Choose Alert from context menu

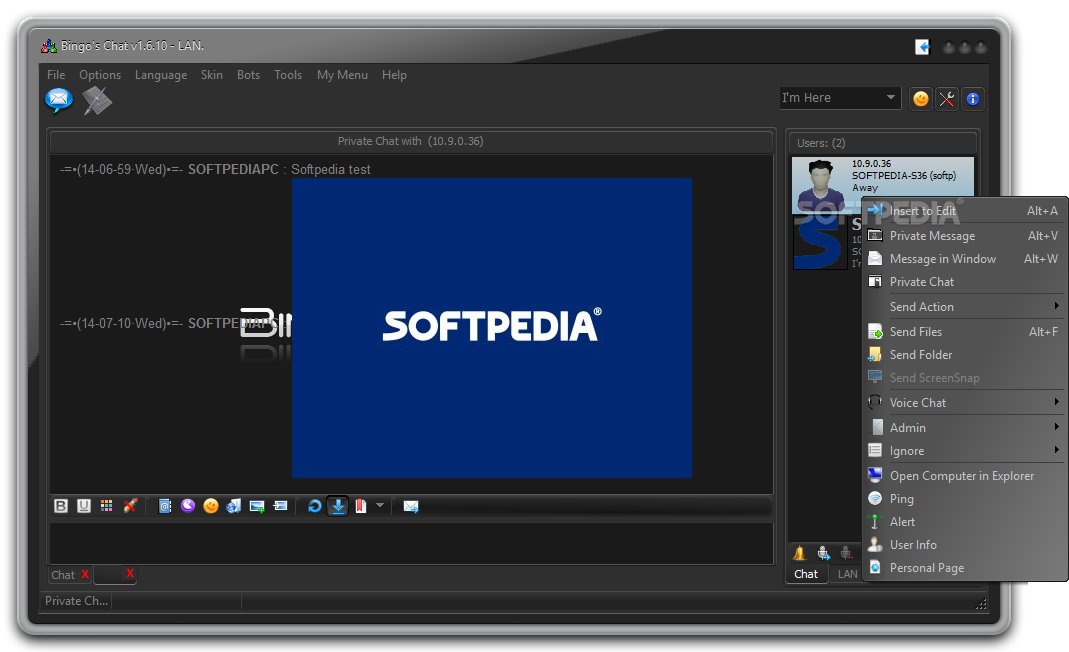click(x=964, y=522)
